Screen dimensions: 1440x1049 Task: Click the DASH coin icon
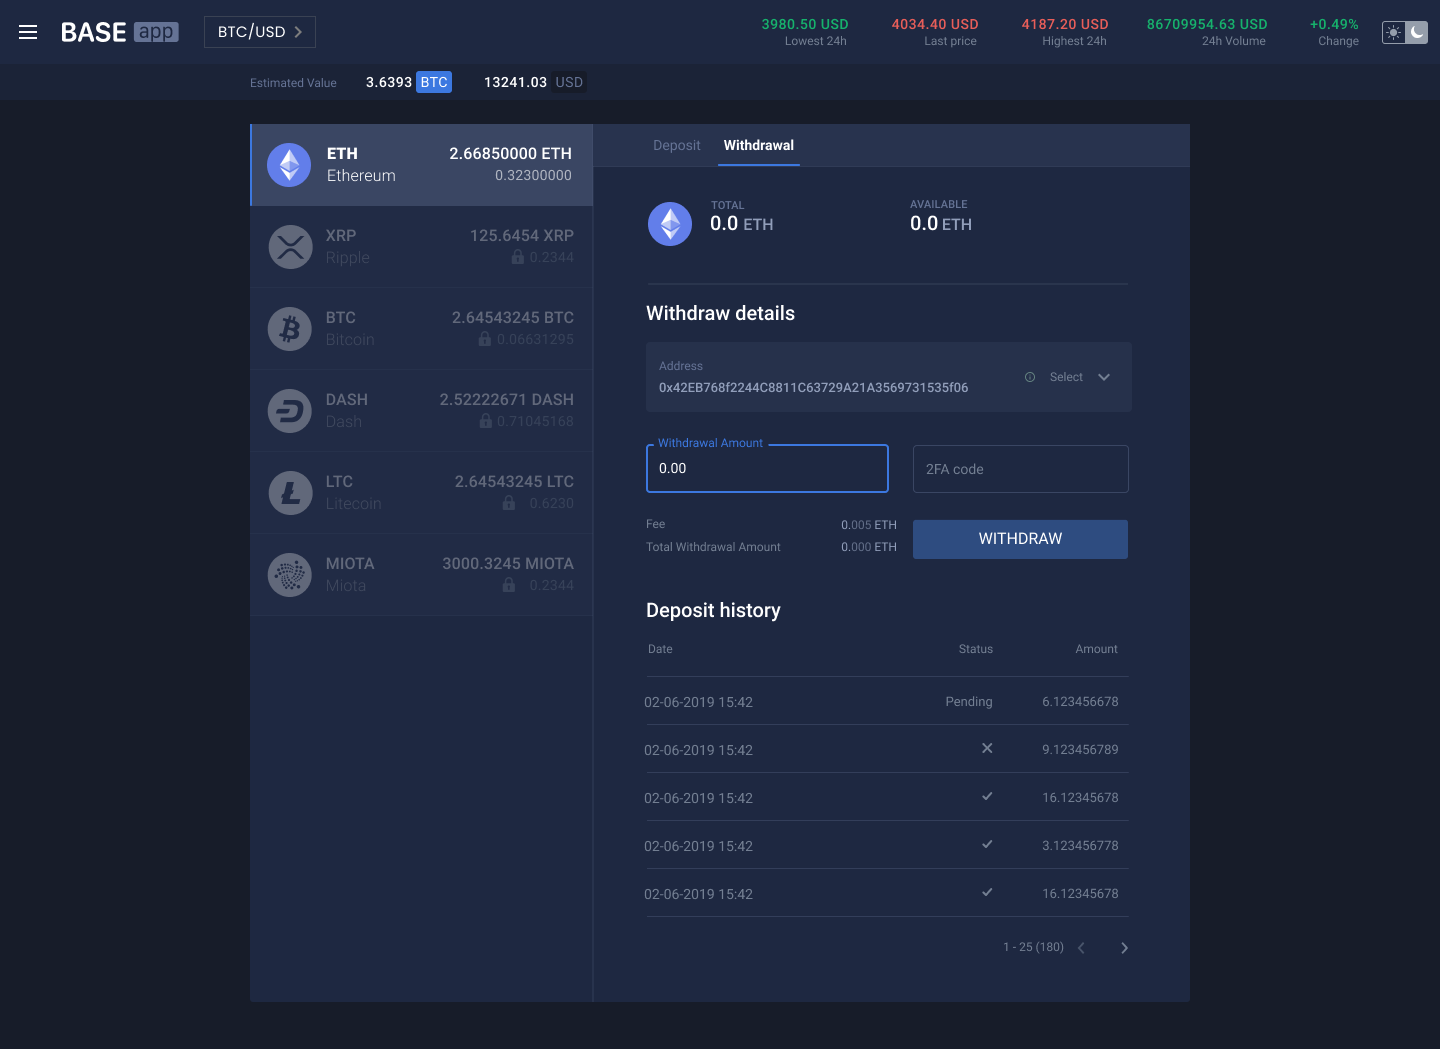289,410
